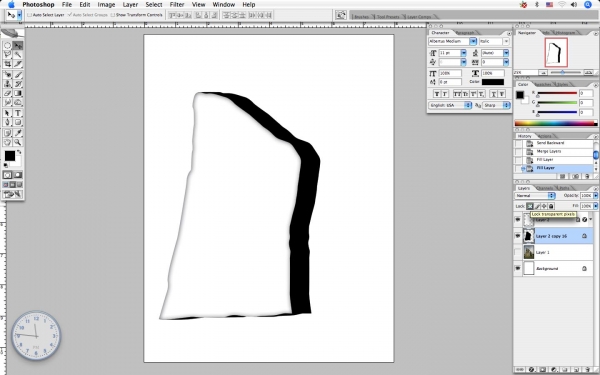600x375 pixels.
Task: Open the leading (Auto) dropdown
Action: click(x=506, y=53)
